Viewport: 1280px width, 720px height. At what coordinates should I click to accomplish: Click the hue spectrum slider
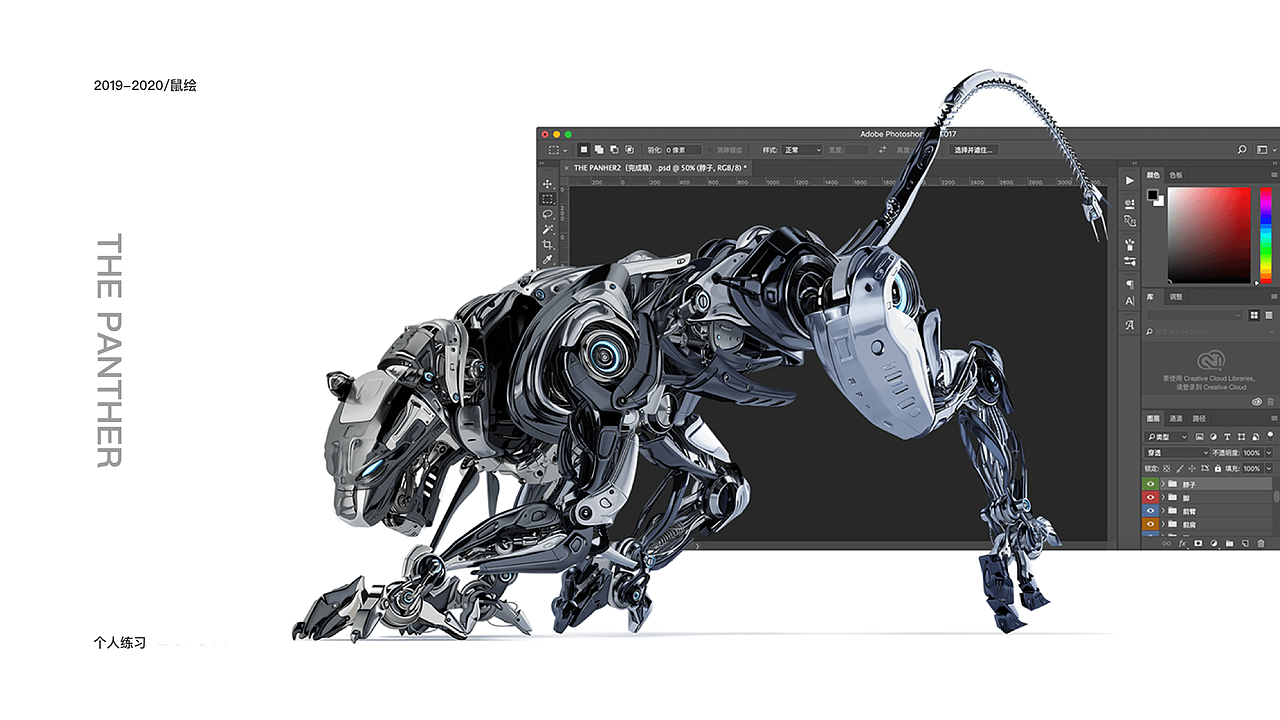[x=1266, y=235]
